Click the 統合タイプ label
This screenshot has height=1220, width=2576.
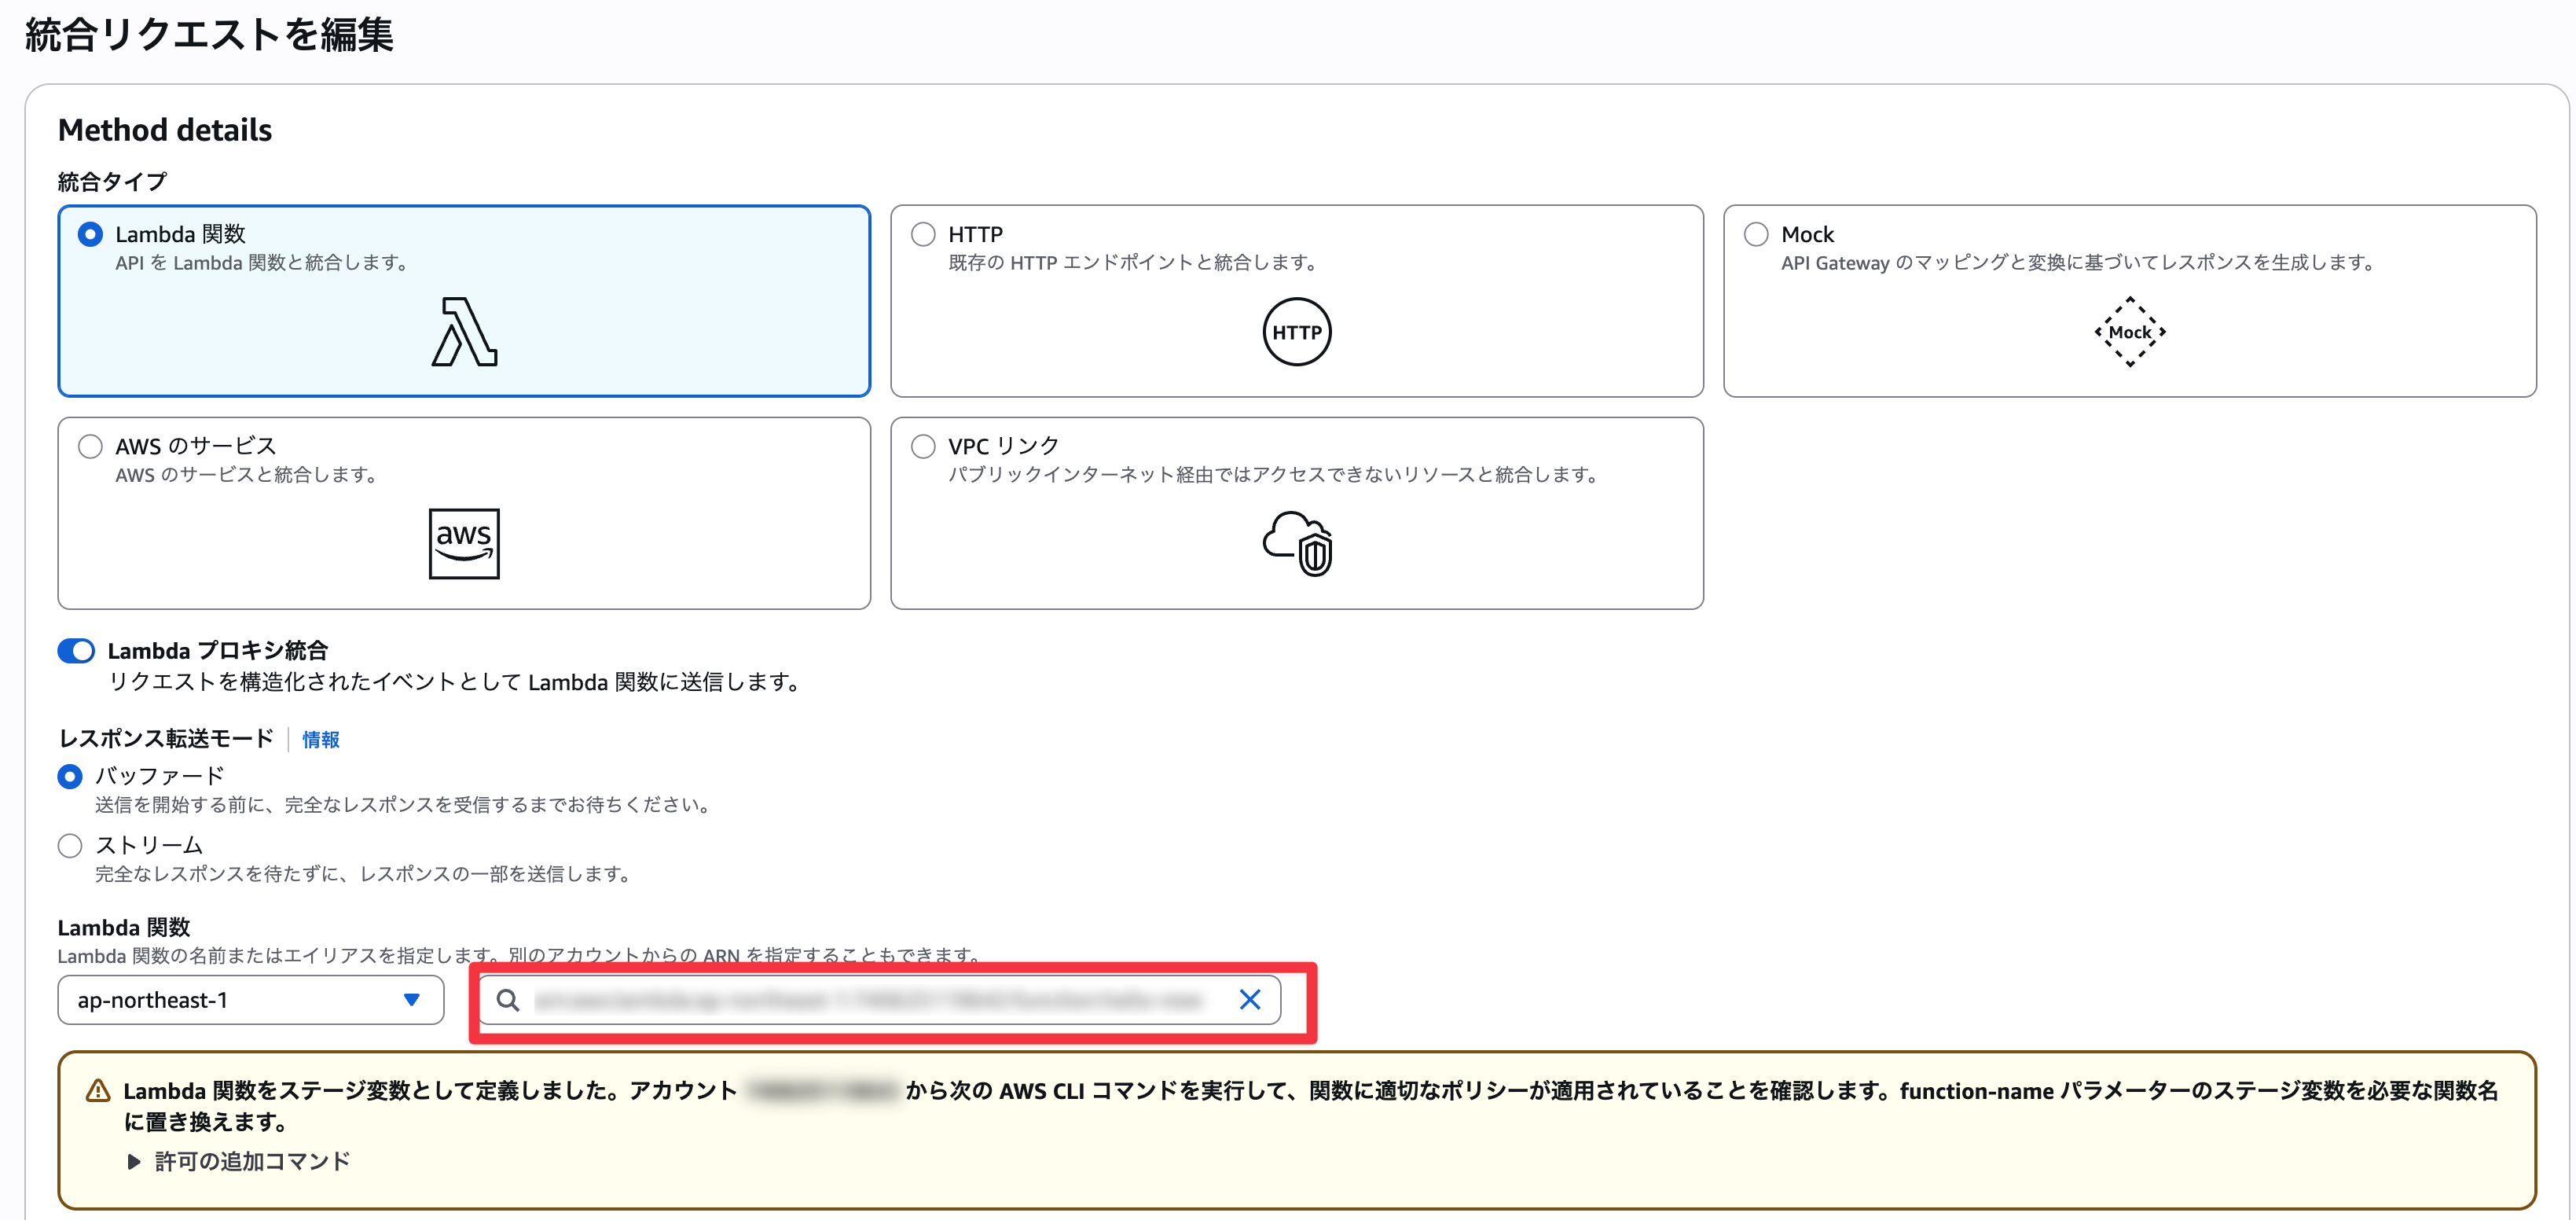pos(112,182)
